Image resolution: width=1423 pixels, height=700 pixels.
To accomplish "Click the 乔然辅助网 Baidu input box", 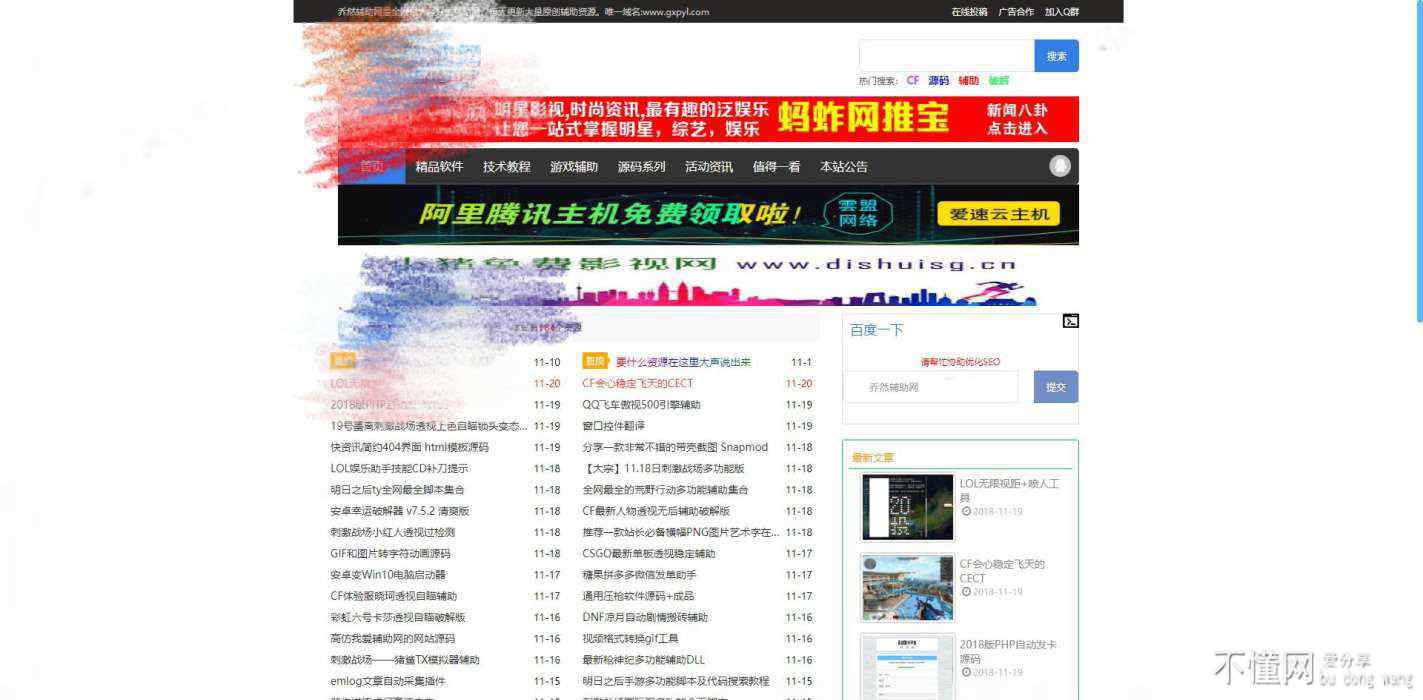I will (x=930, y=387).
